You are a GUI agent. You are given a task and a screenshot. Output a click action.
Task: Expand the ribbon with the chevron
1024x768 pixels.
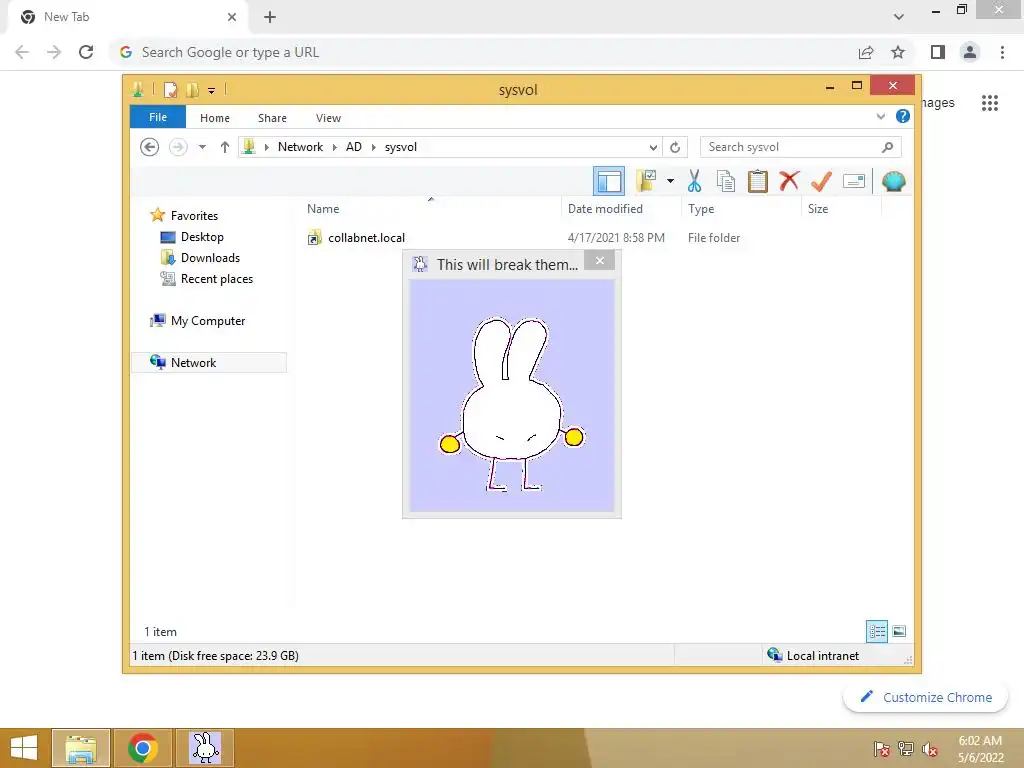(x=880, y=116)
